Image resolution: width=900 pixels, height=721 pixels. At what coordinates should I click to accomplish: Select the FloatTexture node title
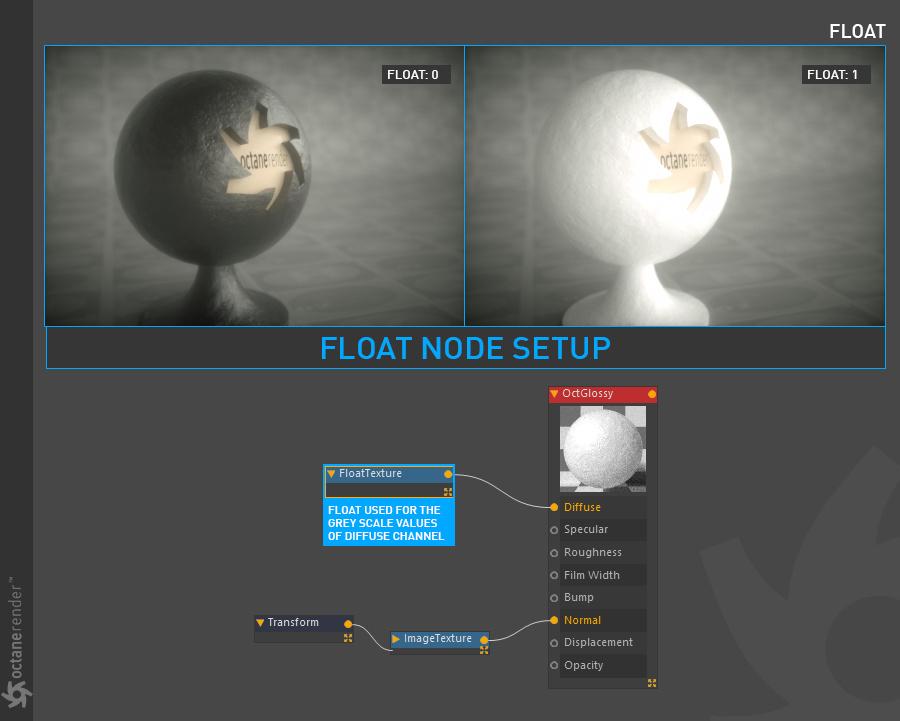pos(370,474)
